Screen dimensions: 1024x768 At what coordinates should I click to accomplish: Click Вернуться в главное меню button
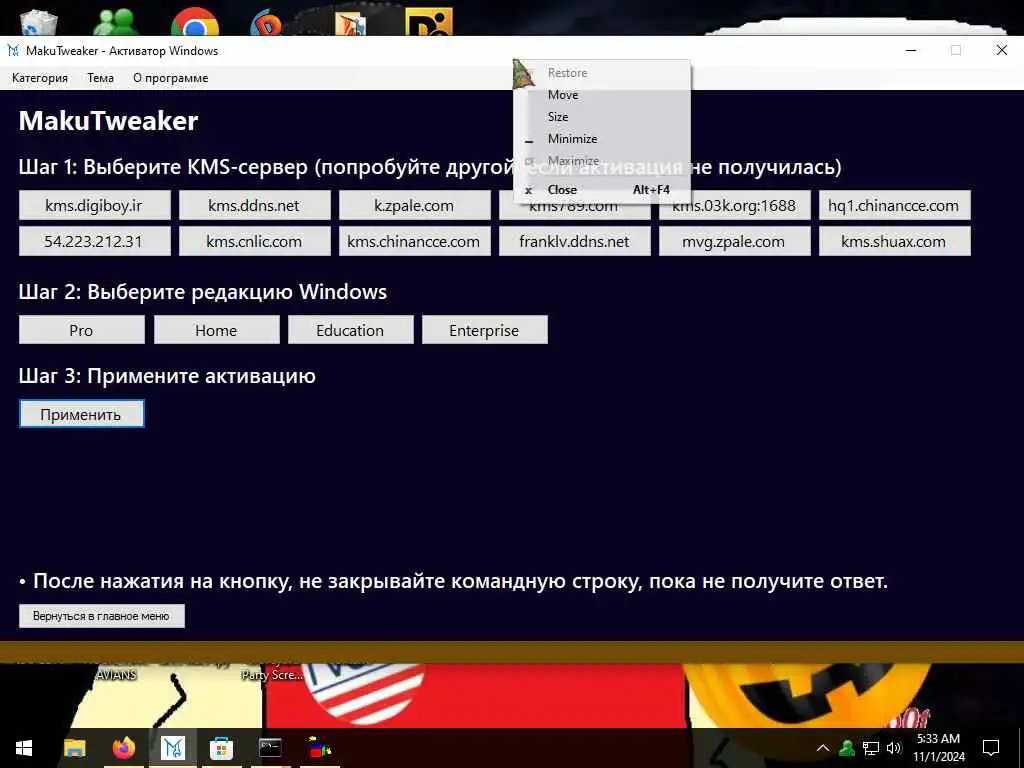(102, 616)
